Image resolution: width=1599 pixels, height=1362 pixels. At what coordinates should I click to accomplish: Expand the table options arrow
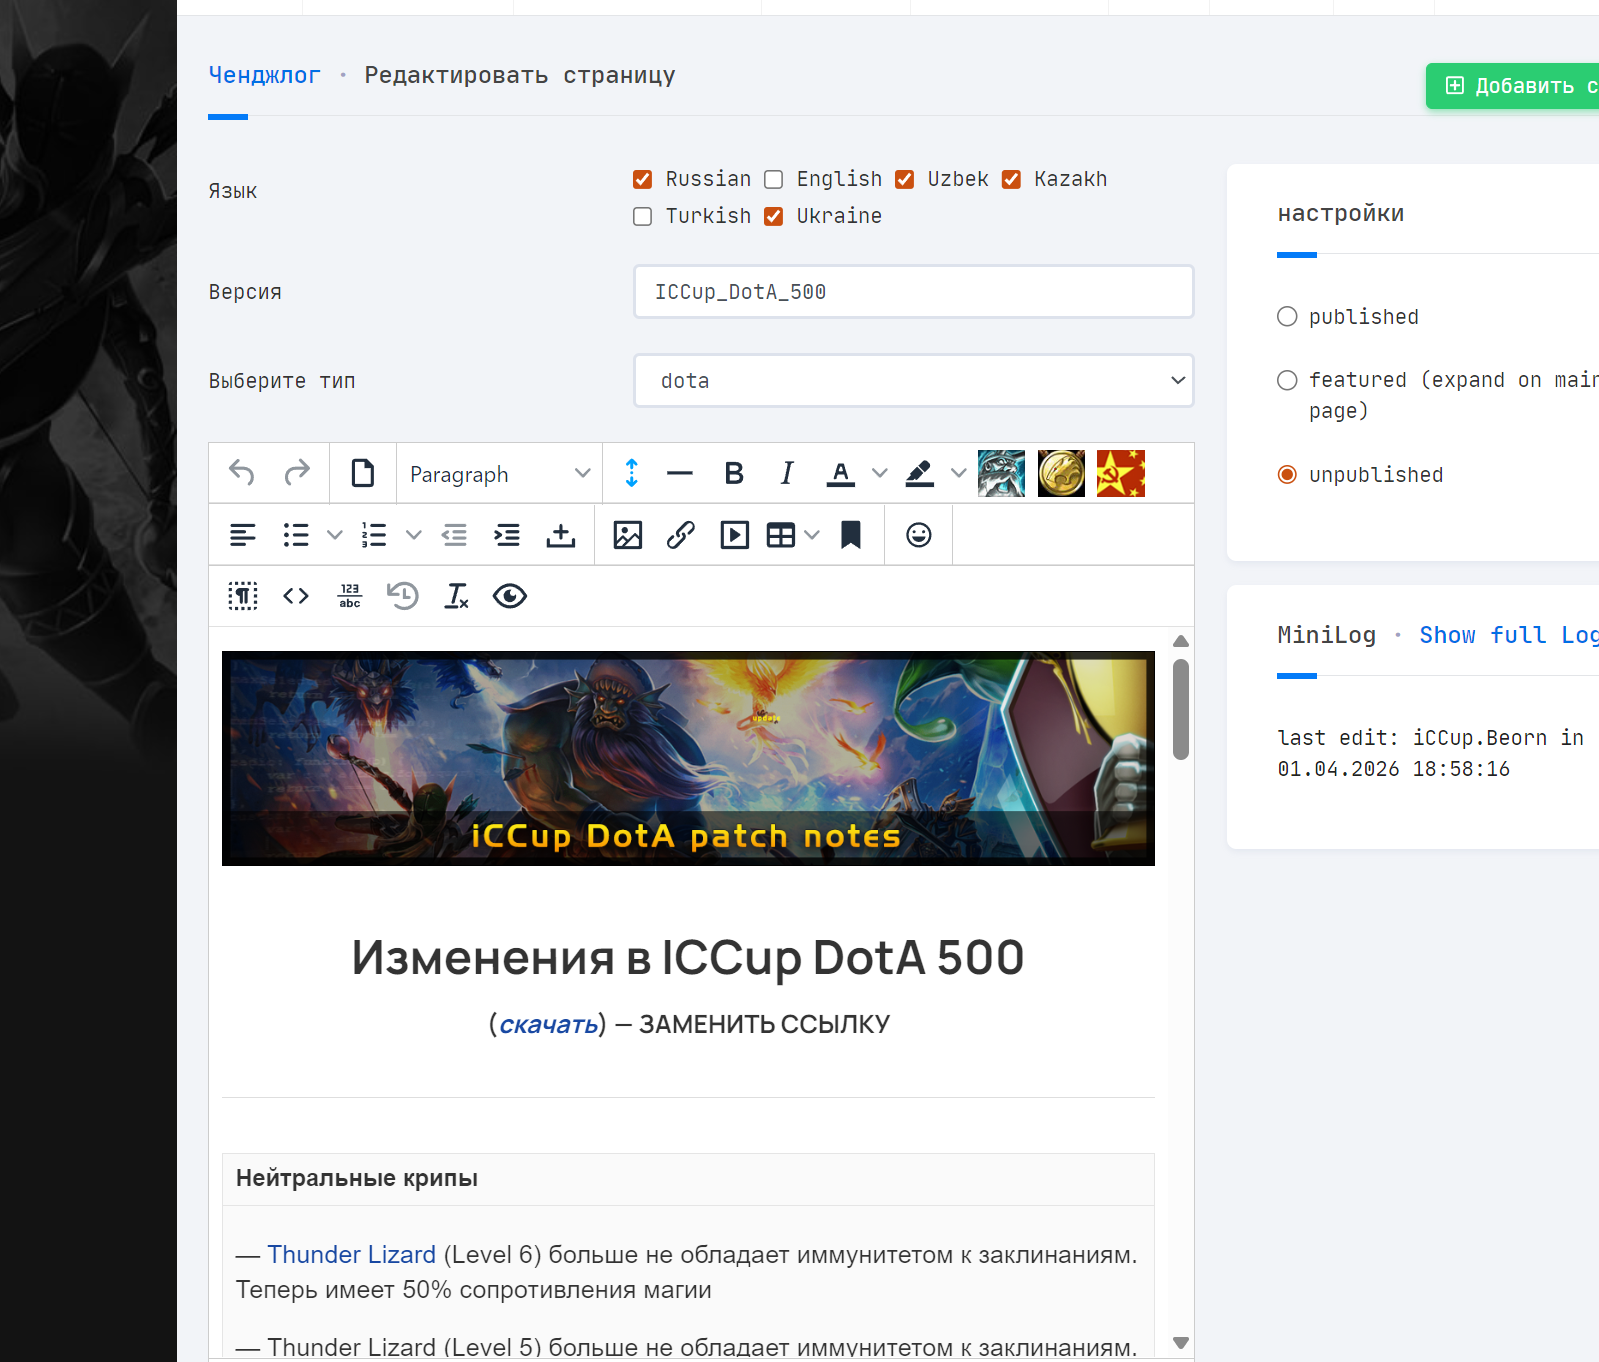pos(812,535)
